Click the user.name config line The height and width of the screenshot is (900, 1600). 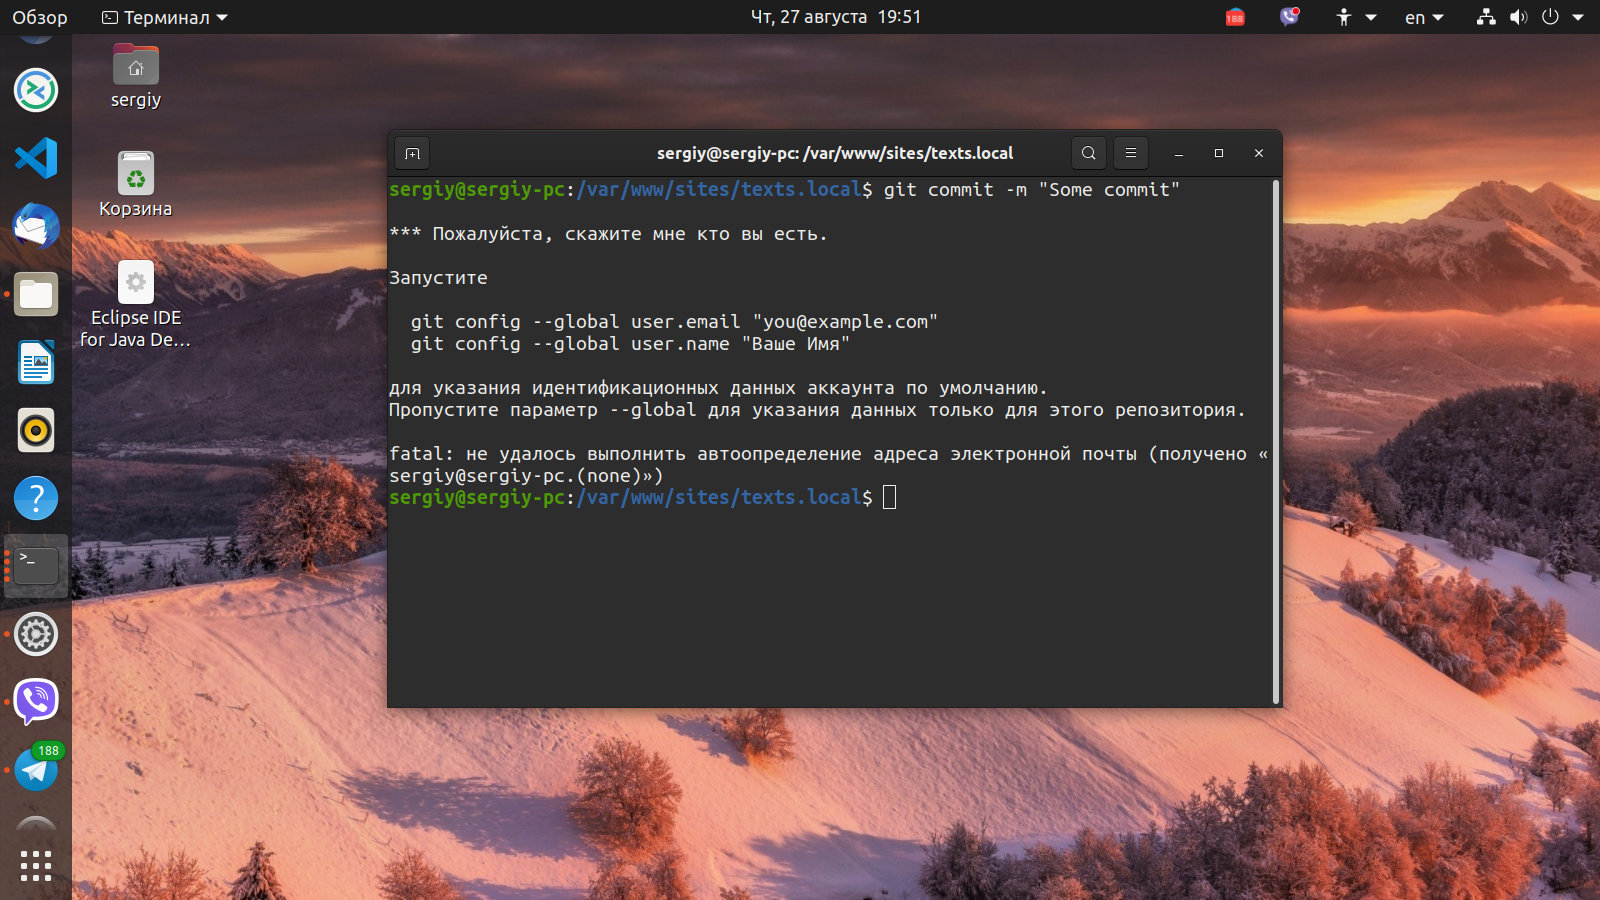point(630,344)
